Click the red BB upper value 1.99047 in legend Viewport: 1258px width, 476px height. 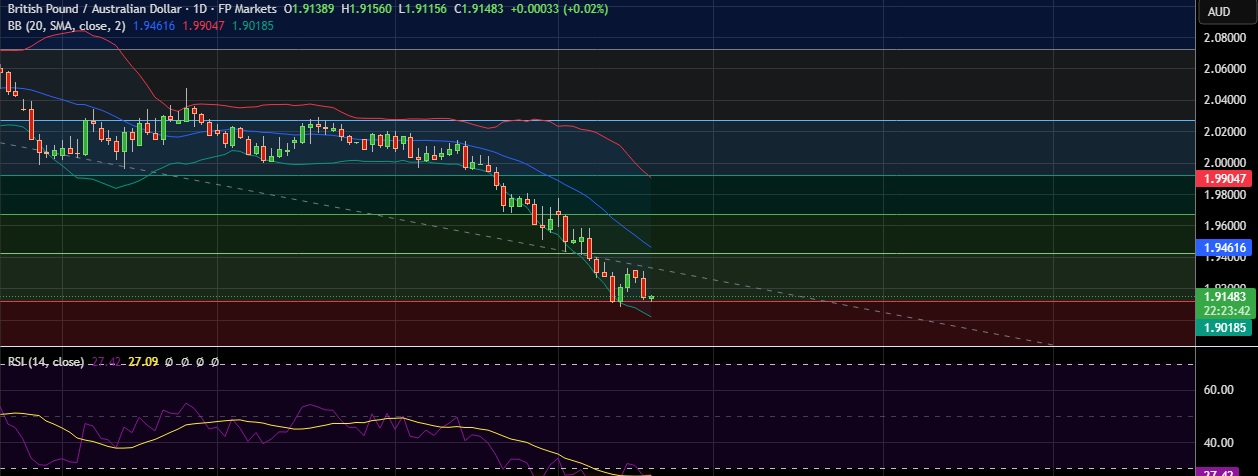[202, 25]
